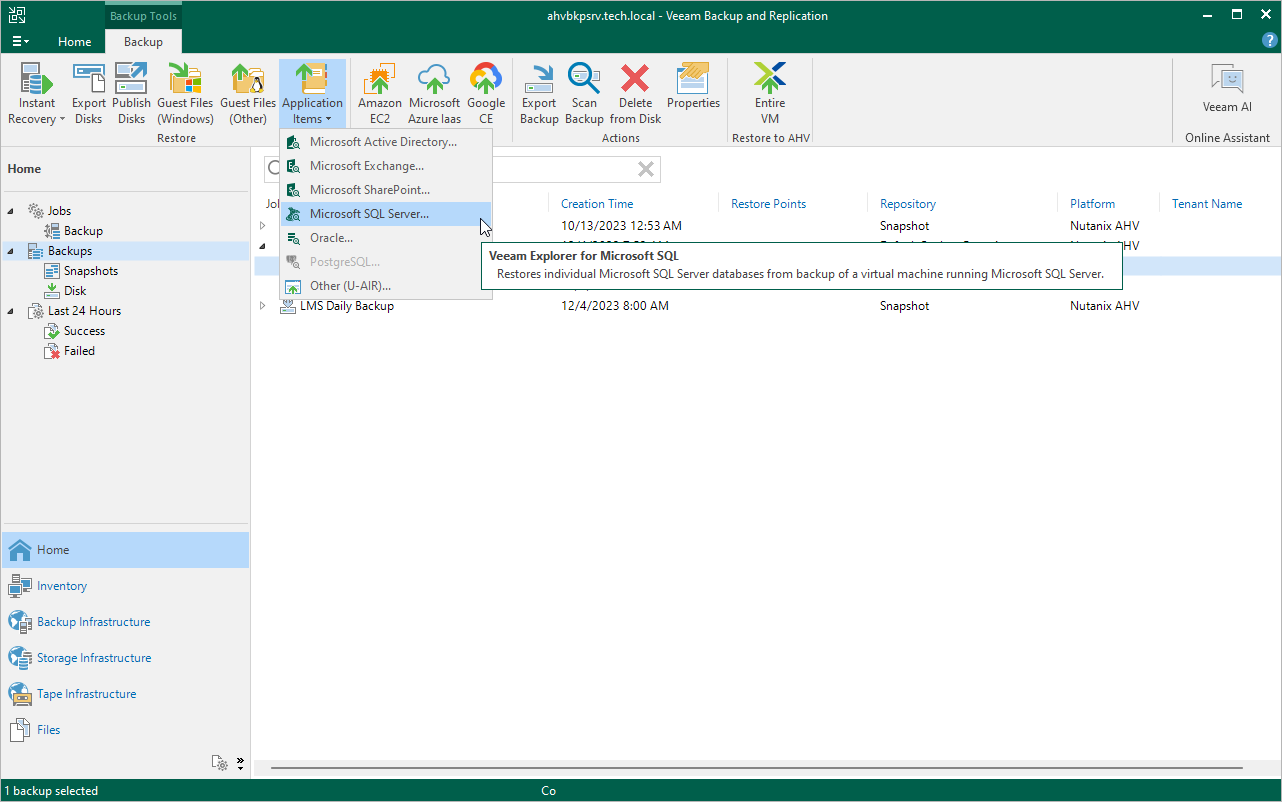Image resolution: width=1282 pixels, height=802 pixels.
Task: Click the Entire VM restore icon
Action: pos(770,94)
